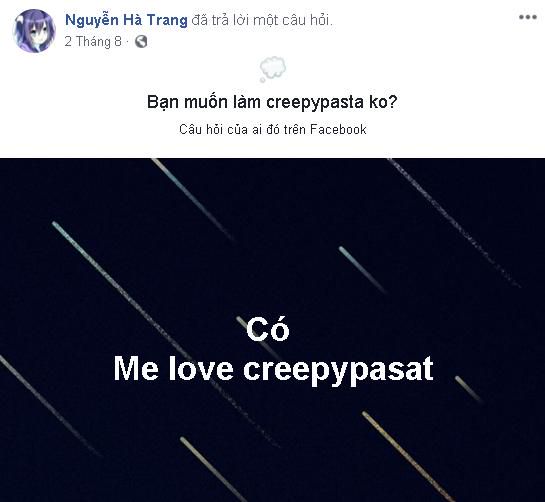Click the thought bubble question icon
The height and width of the screenshot is (502, 545).
point(273,69)
